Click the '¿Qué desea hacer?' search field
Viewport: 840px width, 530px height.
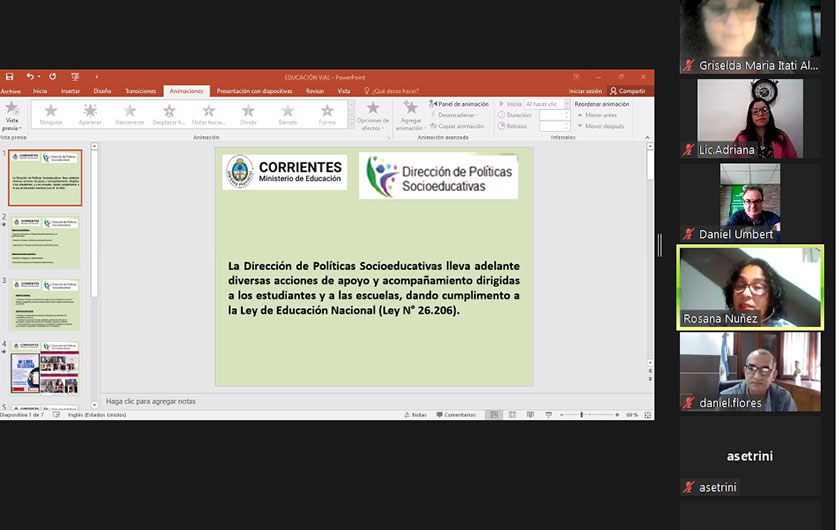point(392,91)
